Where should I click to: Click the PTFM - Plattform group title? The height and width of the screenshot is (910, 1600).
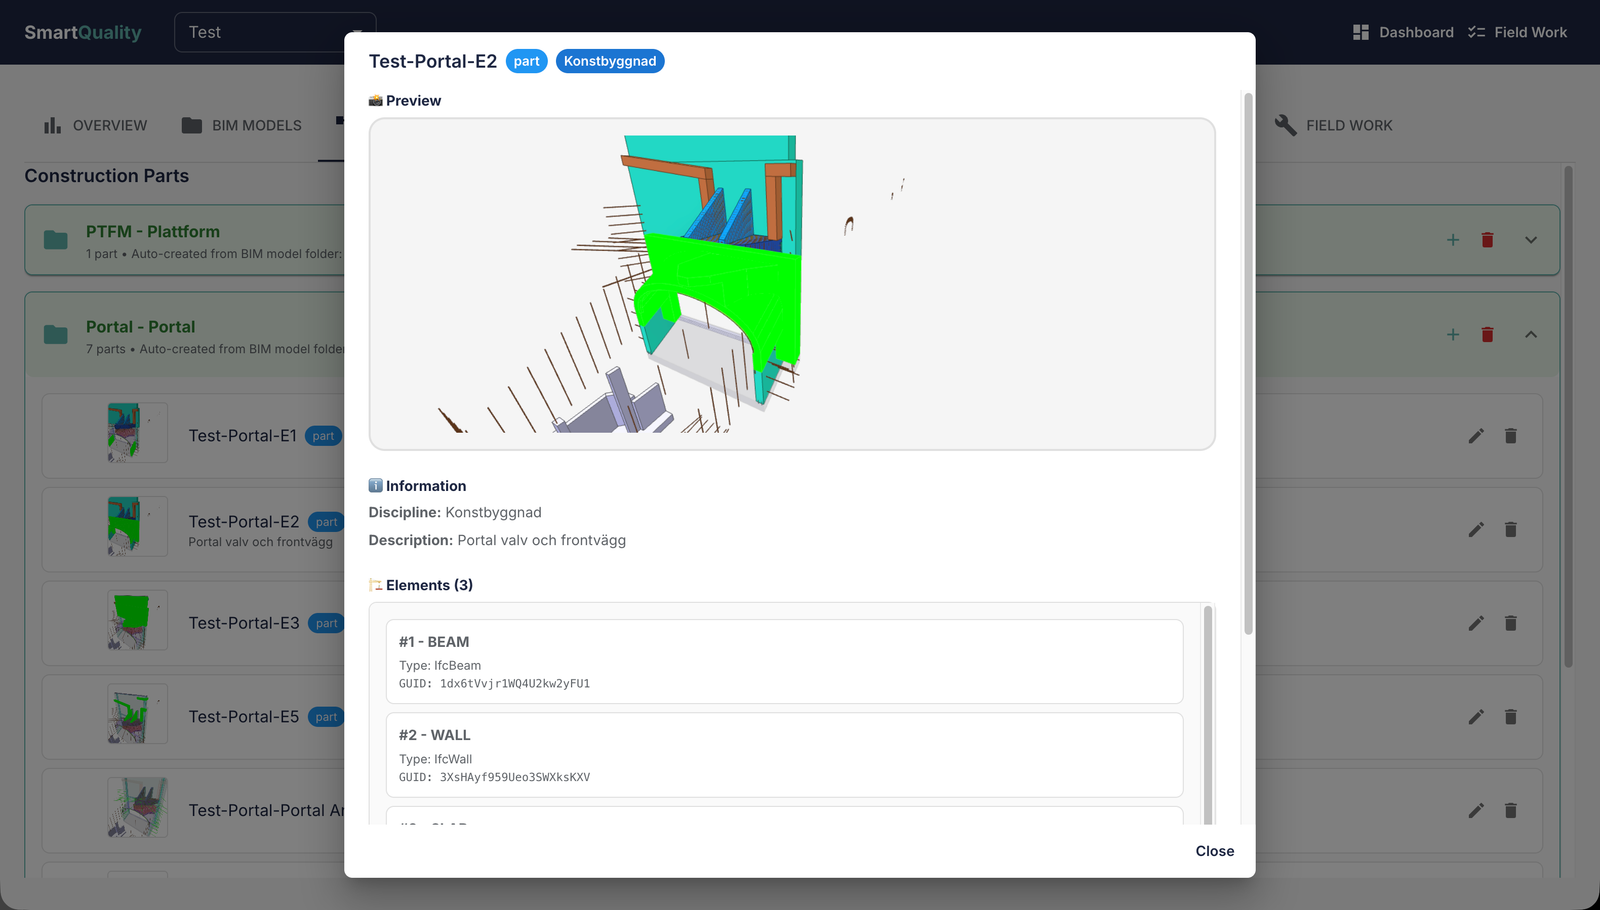point(153,231)
